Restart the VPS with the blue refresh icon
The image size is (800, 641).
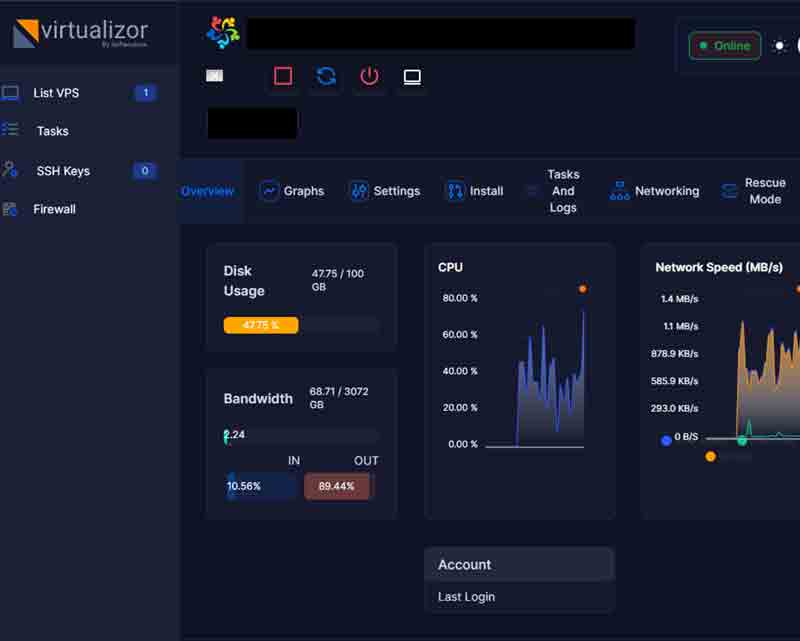tap(325, 76)
